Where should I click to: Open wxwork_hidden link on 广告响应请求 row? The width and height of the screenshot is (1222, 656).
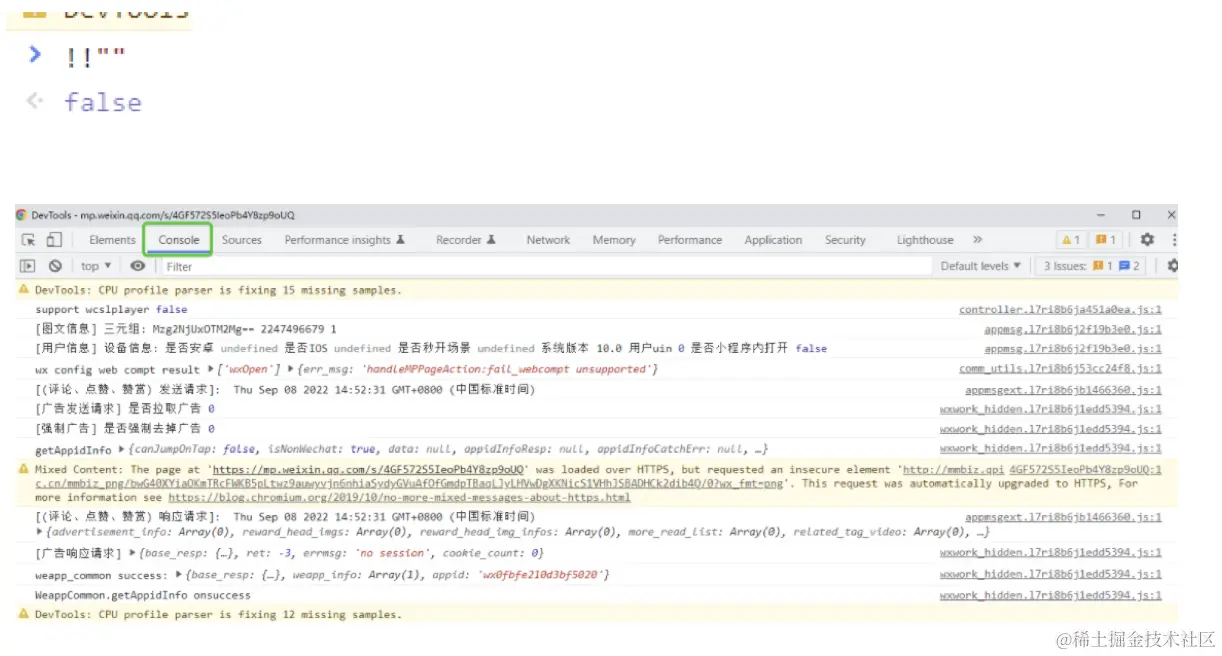tap(1051, 553)
